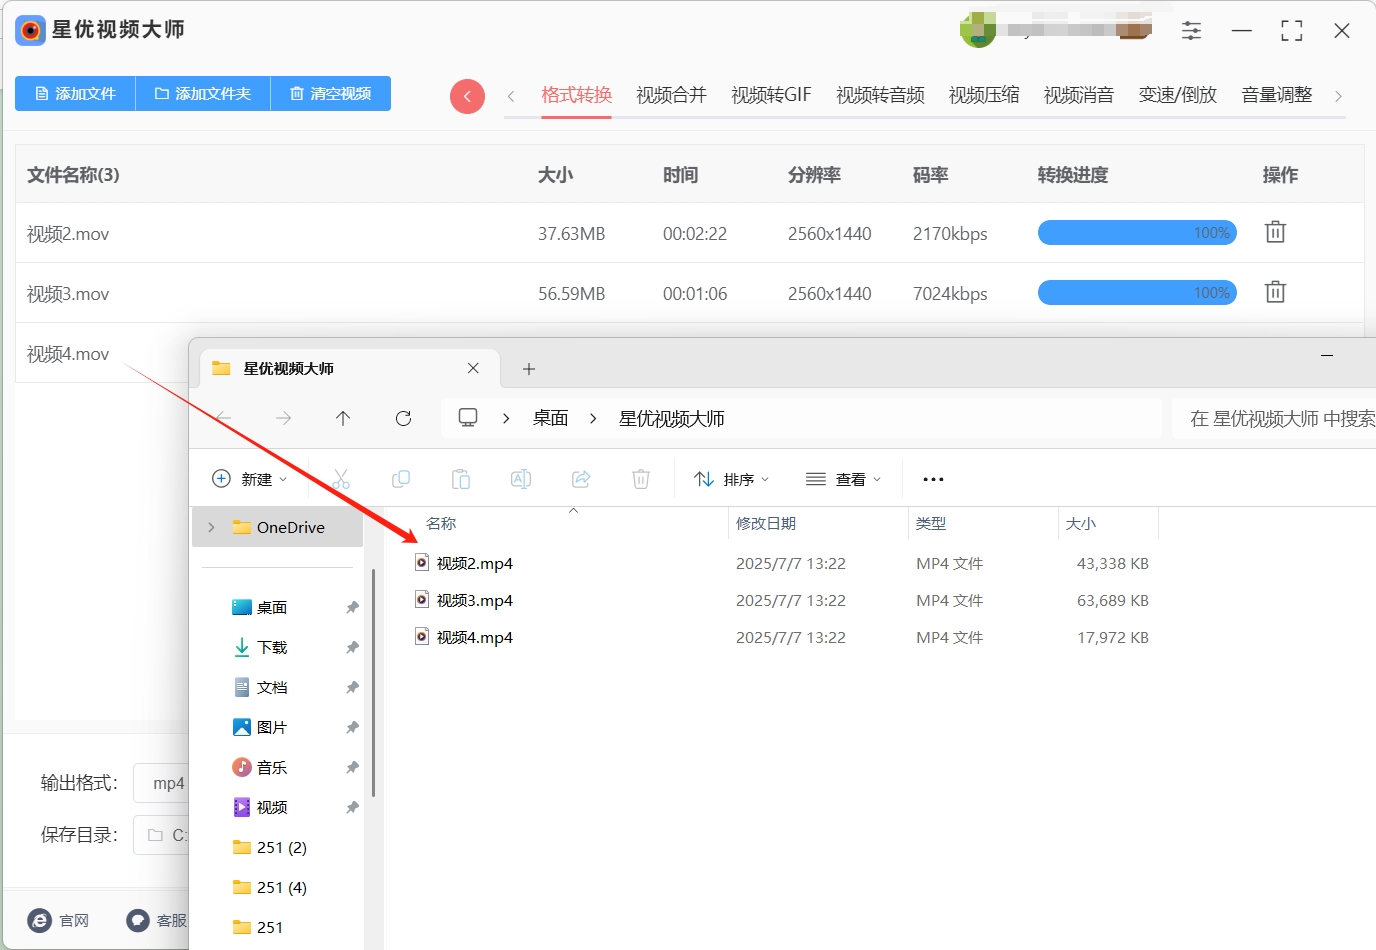Screen dimensions: 1376x950
Task: Switch to the 视频合并 tab
Action: pyautogui.click(x=671, y=95)
